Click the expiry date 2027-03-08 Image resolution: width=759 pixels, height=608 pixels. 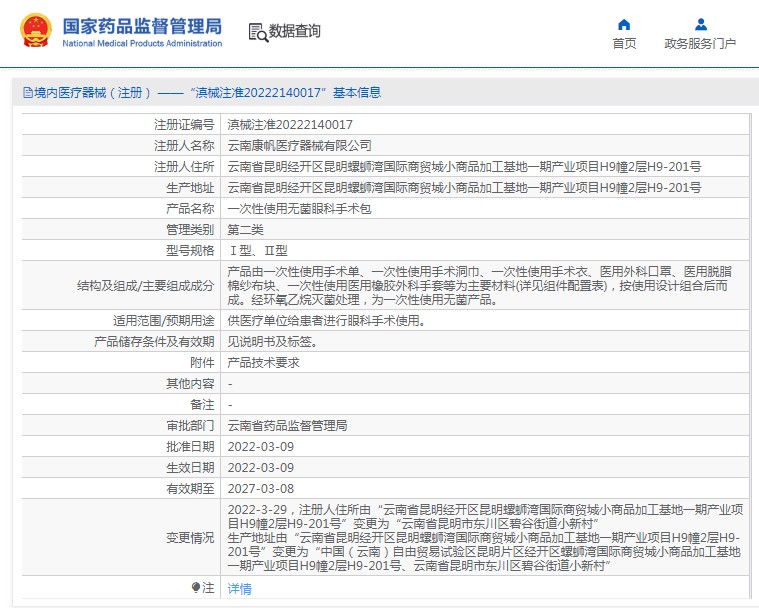261,489
